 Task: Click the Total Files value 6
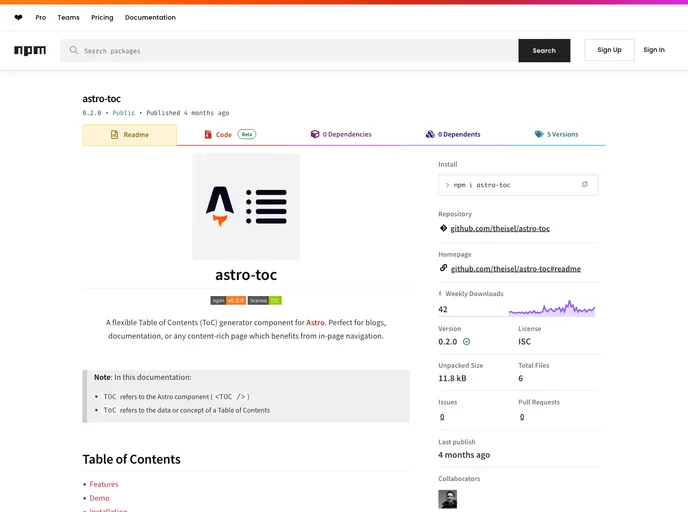(x=521, y=378)
